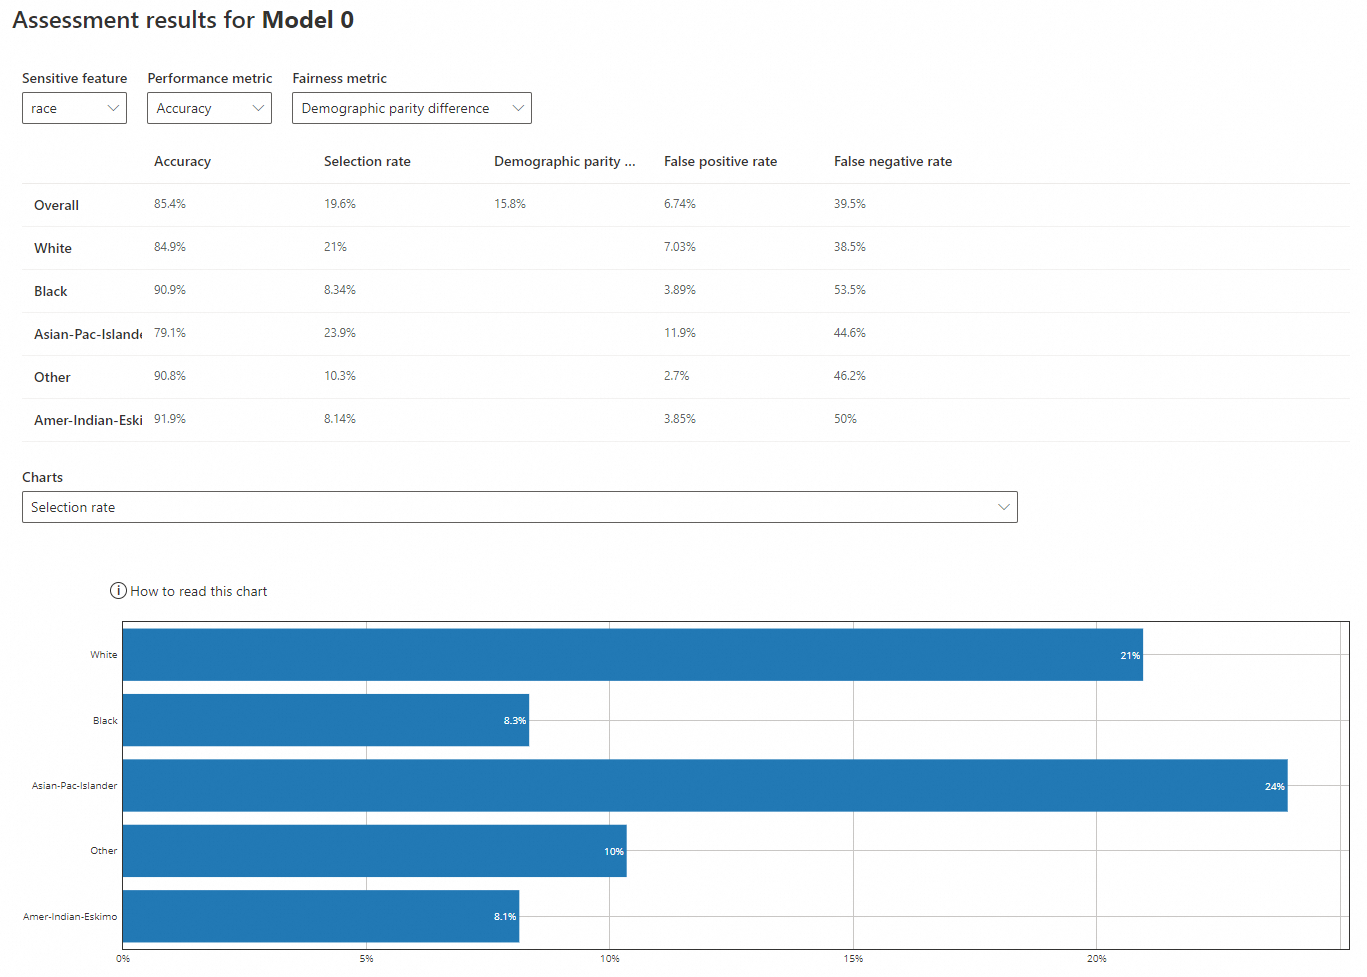The image size is (1367, 977).
Task: Click the False negative rate column header
Action: pos(893,161)
